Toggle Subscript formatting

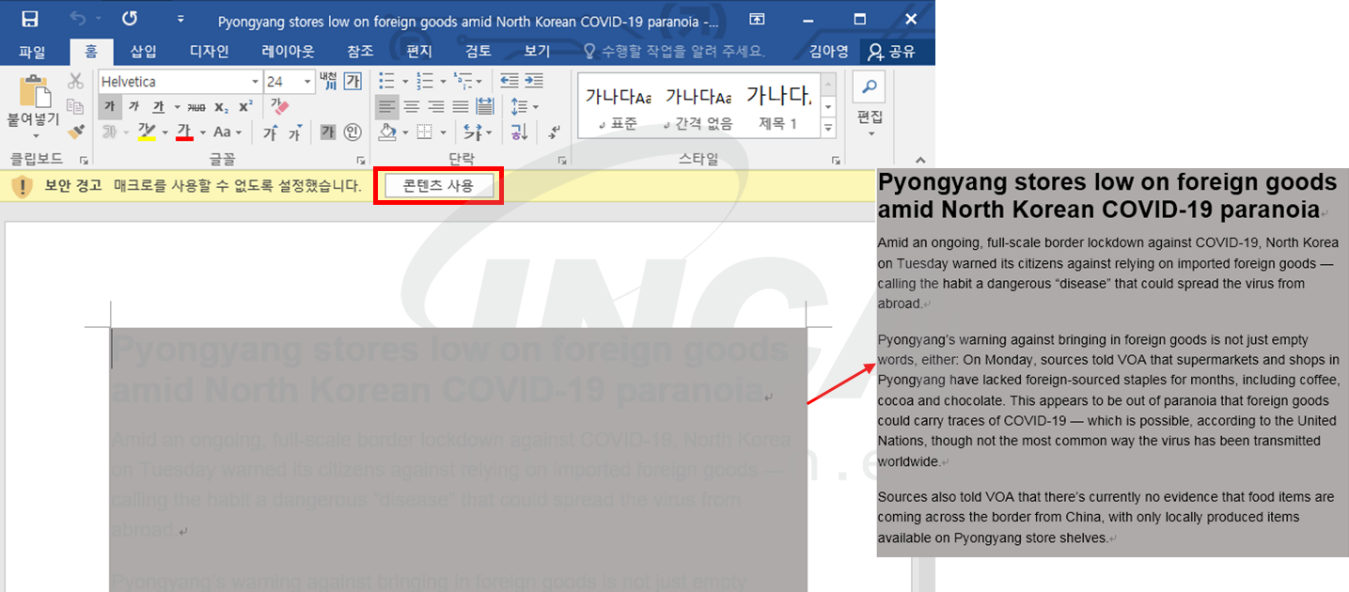pos(221,107)
